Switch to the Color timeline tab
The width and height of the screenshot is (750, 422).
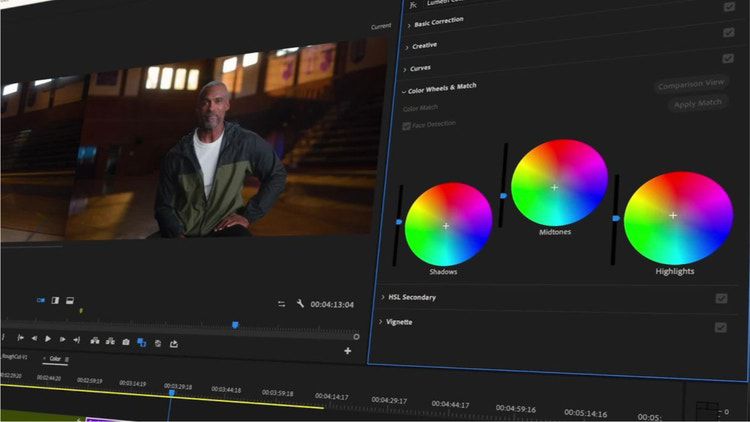click(55, 358)
